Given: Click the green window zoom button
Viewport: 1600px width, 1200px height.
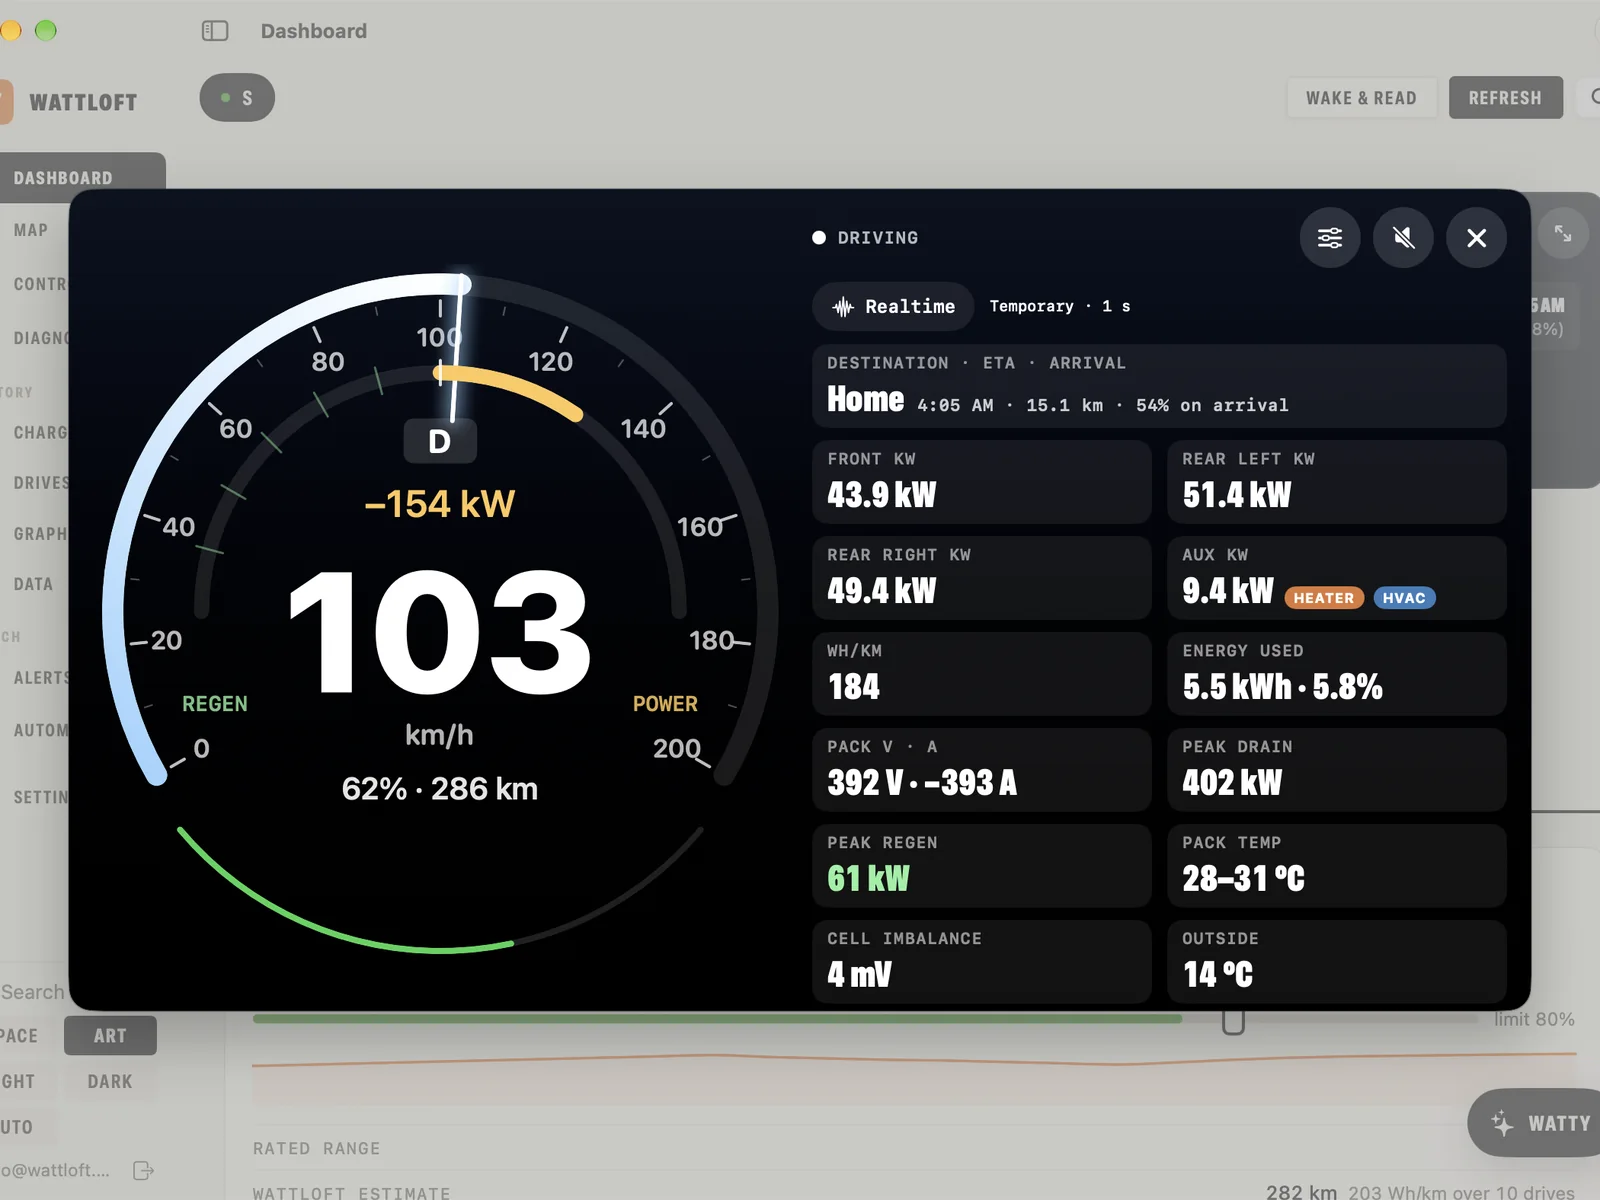Looking at the screenshot, I should pos(46,31).
